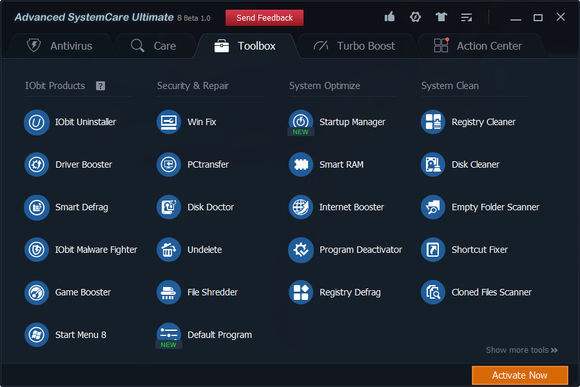Viewport: 580px width, 387px height.
Task: Open the Start Menu 8 icon
Action: point(37,335)
